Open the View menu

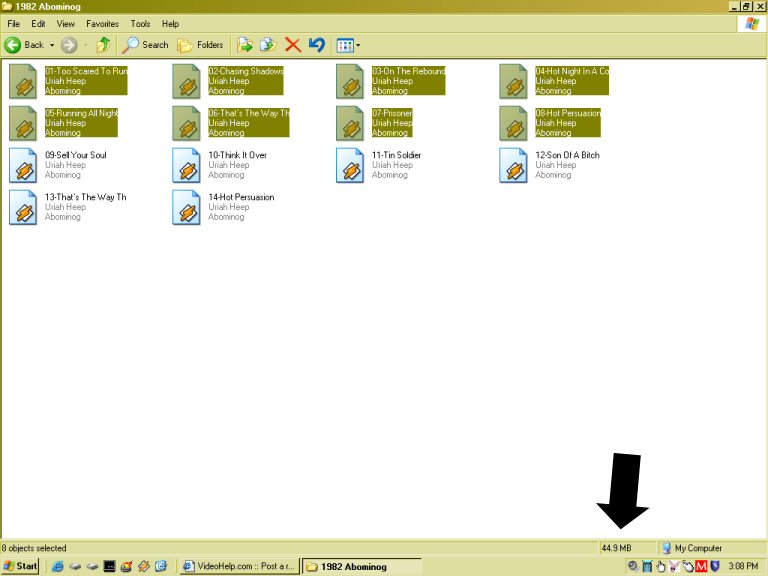[66, 24]
